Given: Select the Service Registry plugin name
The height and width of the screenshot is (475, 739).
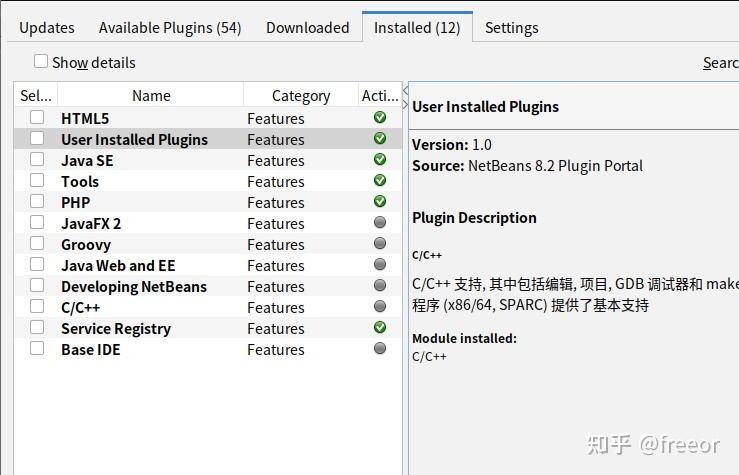Looking at the screenshot, I should [116, 328].
